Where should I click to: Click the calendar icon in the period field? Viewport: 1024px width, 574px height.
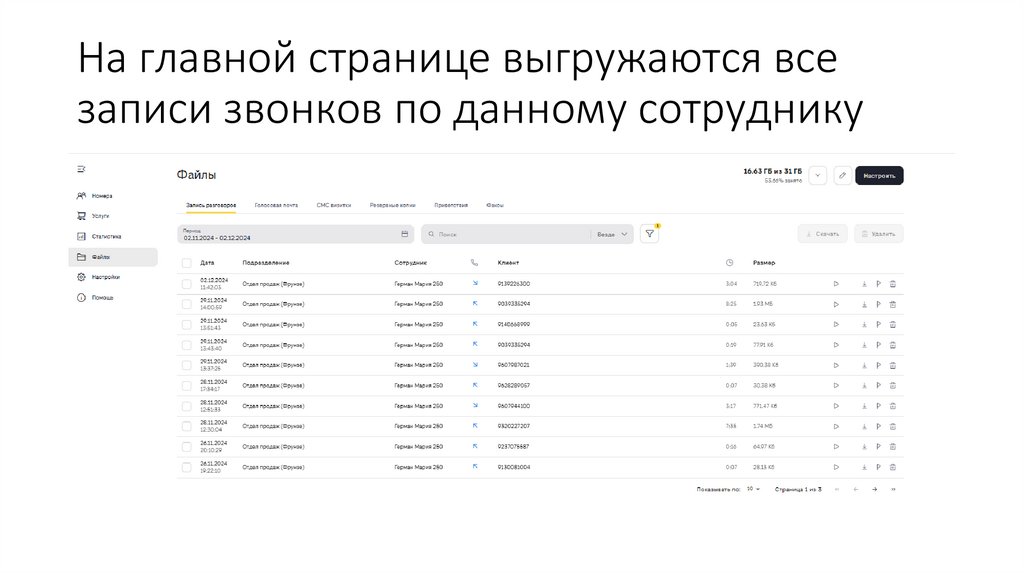coord(404,234)
